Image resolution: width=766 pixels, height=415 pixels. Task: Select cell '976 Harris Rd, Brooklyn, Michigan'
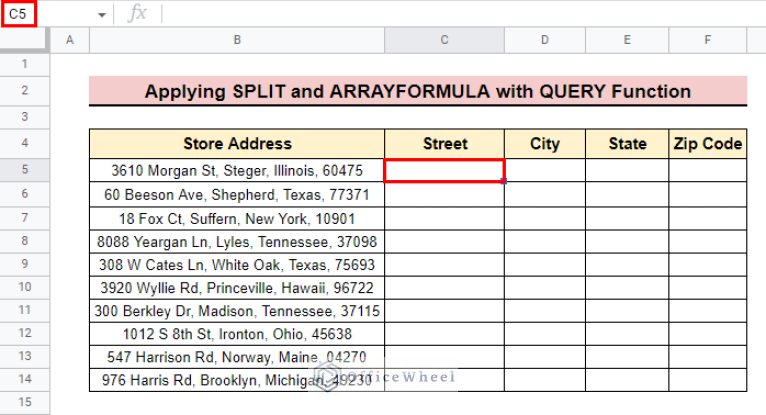pos(237,380)
